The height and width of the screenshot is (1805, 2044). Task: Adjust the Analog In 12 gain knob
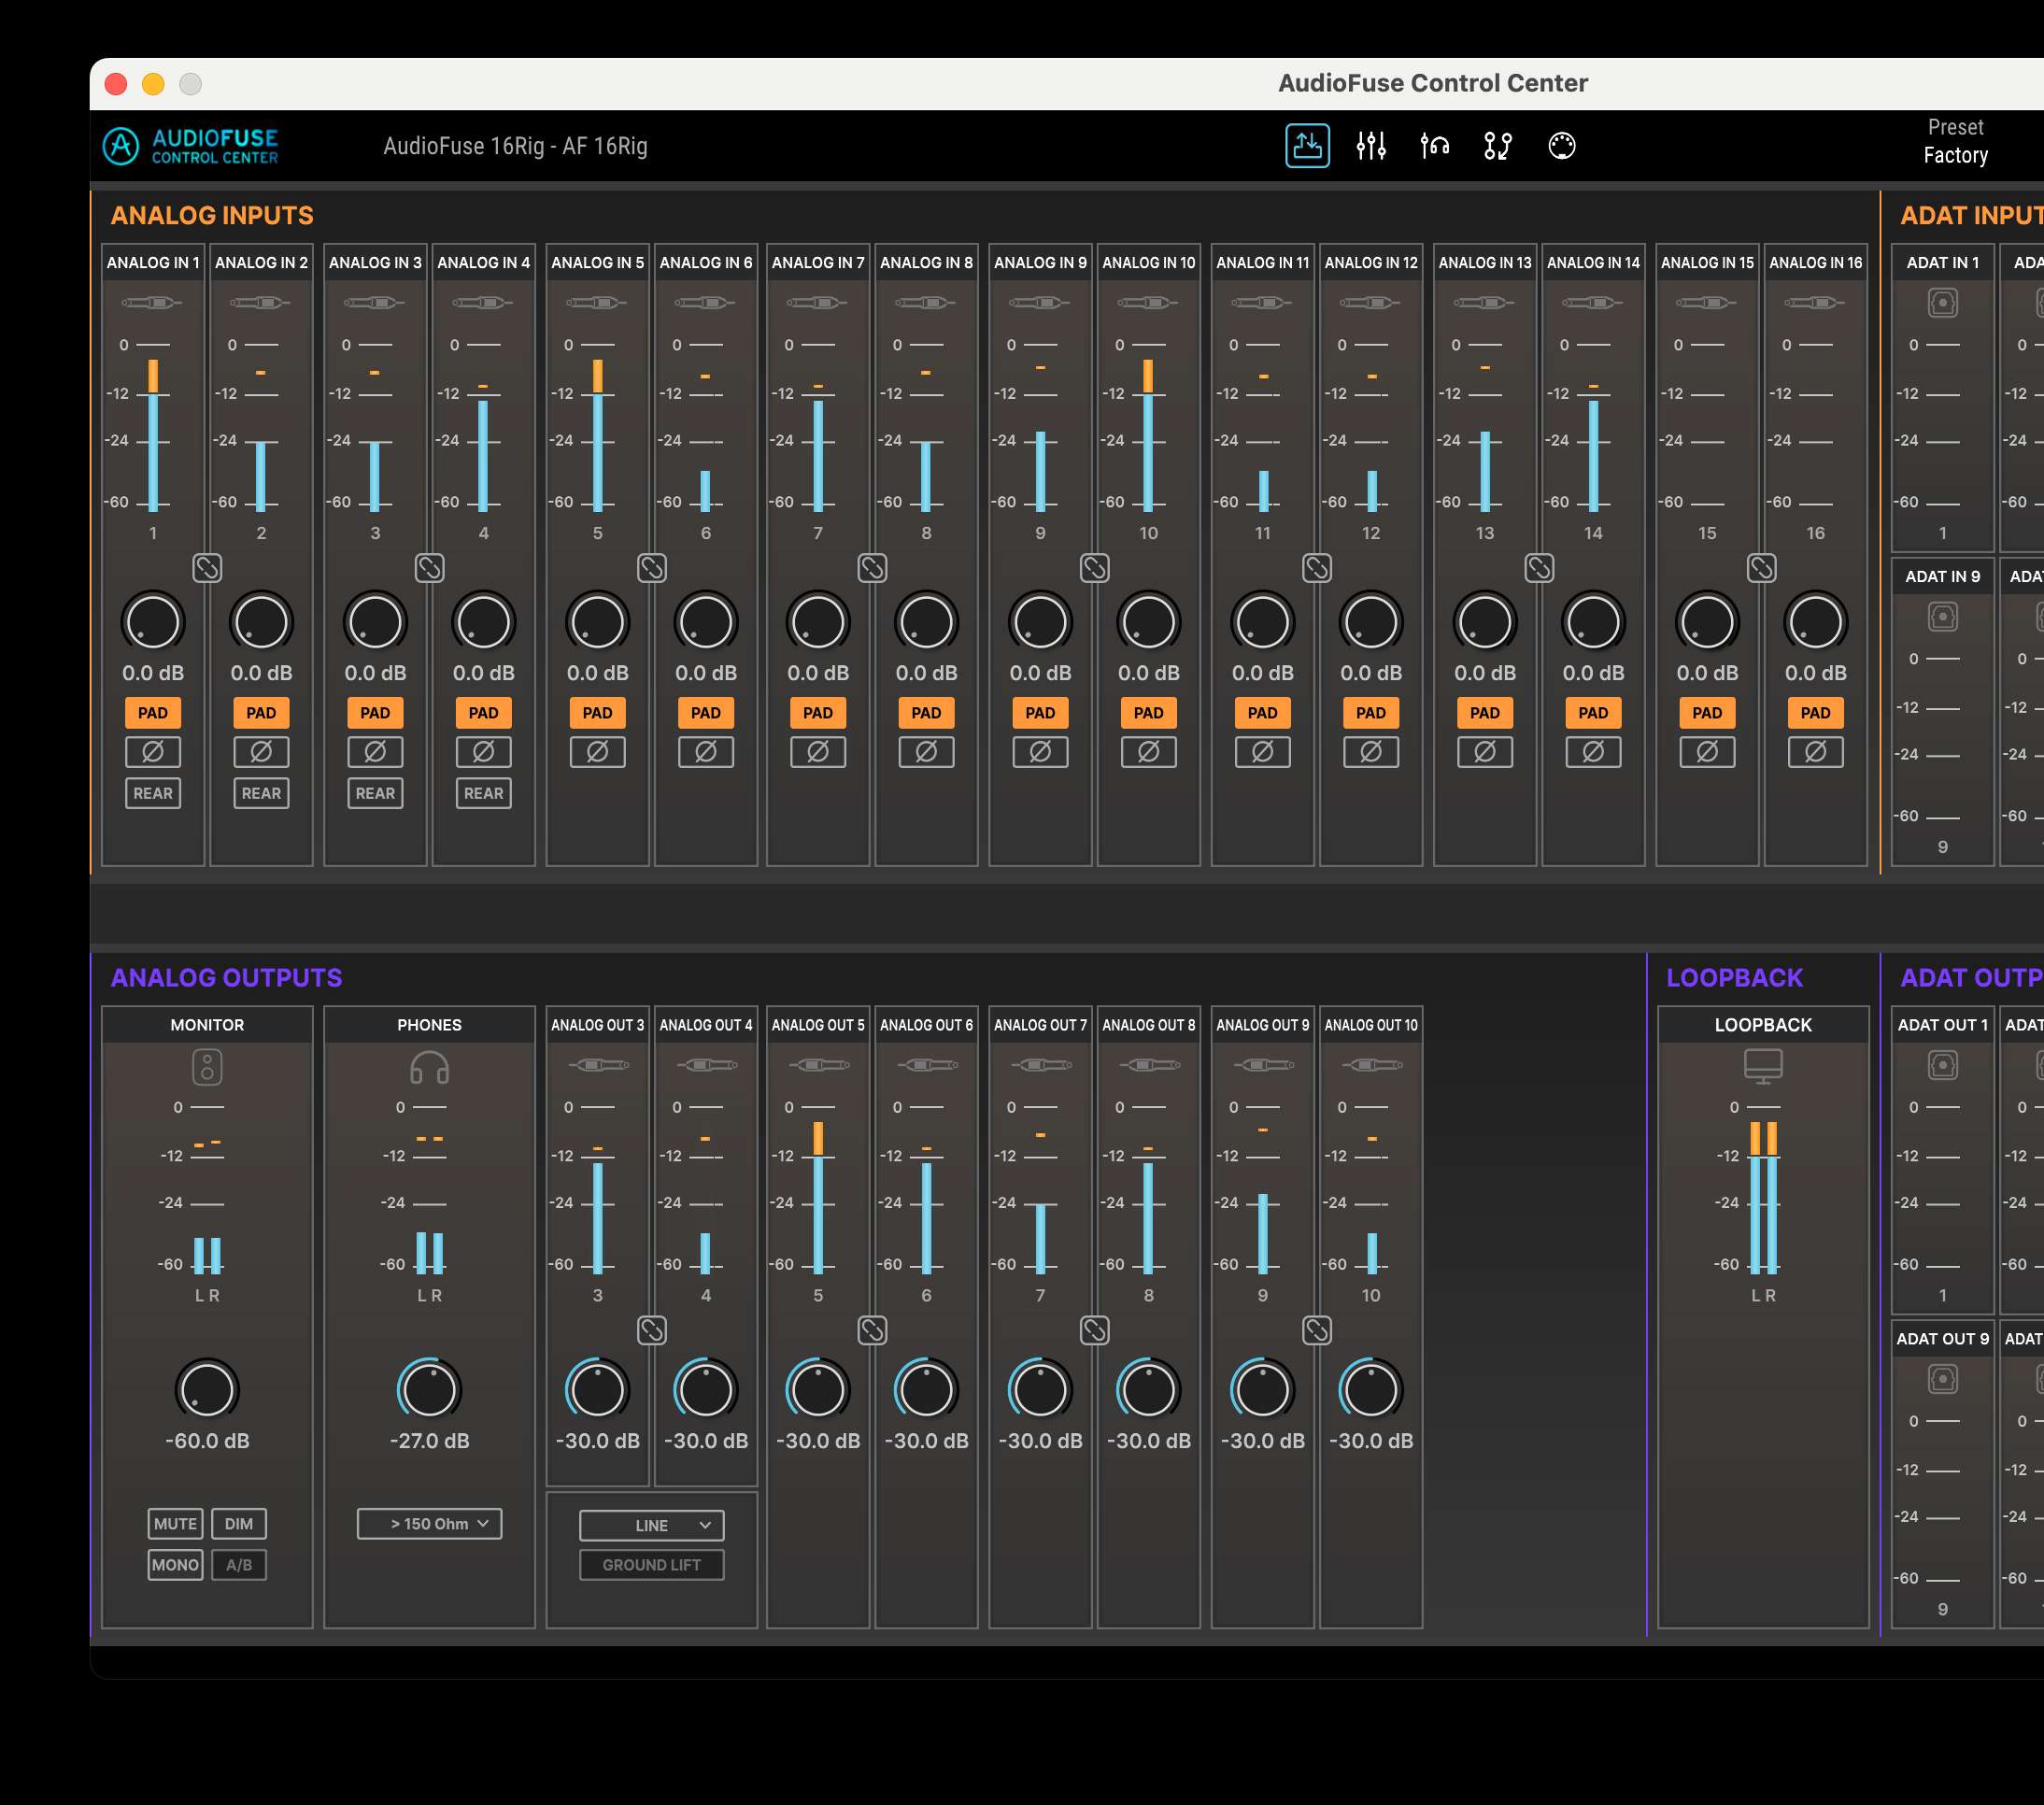1371,622
